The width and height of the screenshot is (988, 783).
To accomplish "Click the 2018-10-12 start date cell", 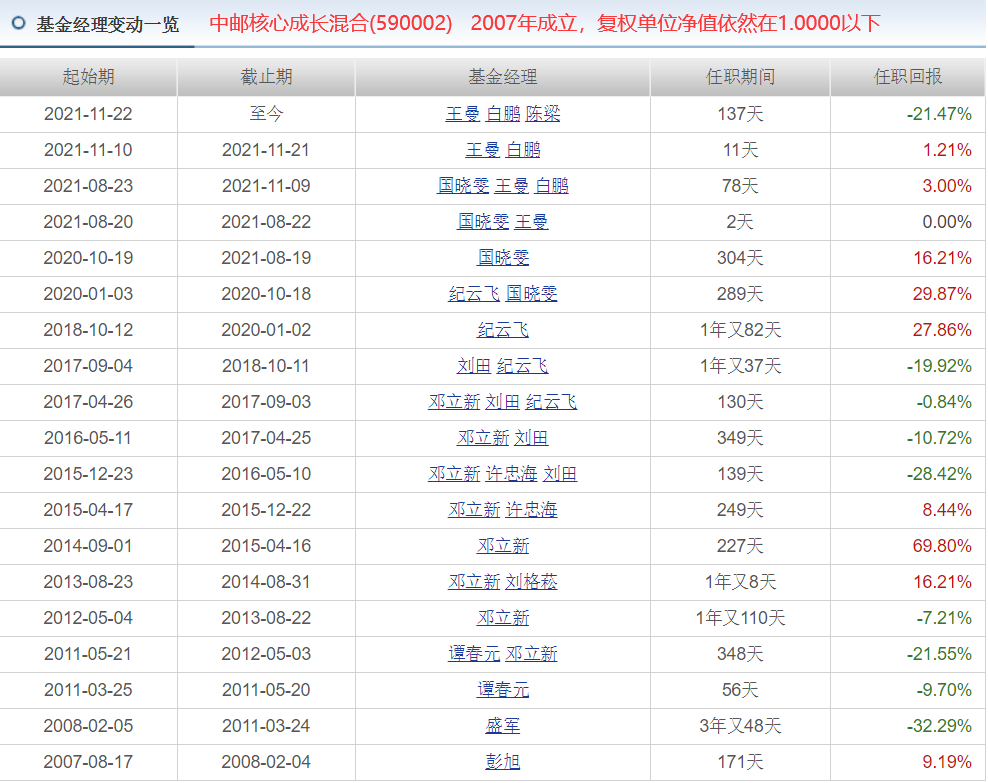I will [x=88, y=329].
